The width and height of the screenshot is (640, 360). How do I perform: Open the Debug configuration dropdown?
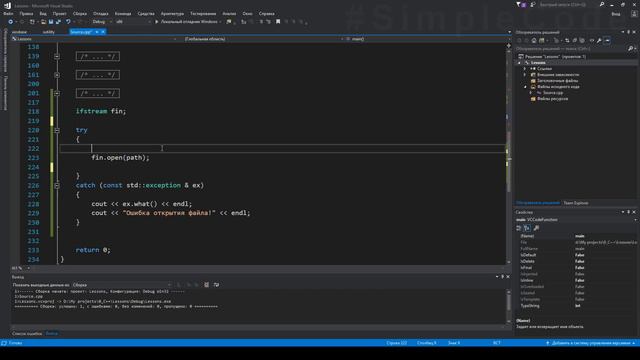tap(101, 22)
